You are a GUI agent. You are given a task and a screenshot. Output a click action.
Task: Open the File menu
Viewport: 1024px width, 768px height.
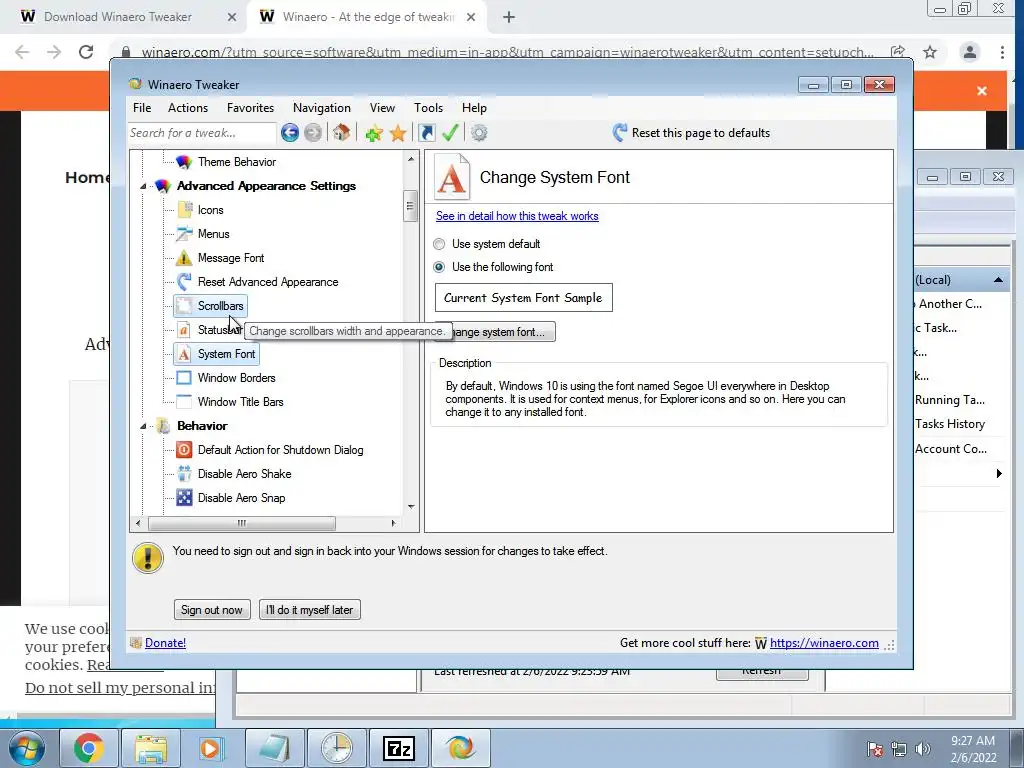142,108
